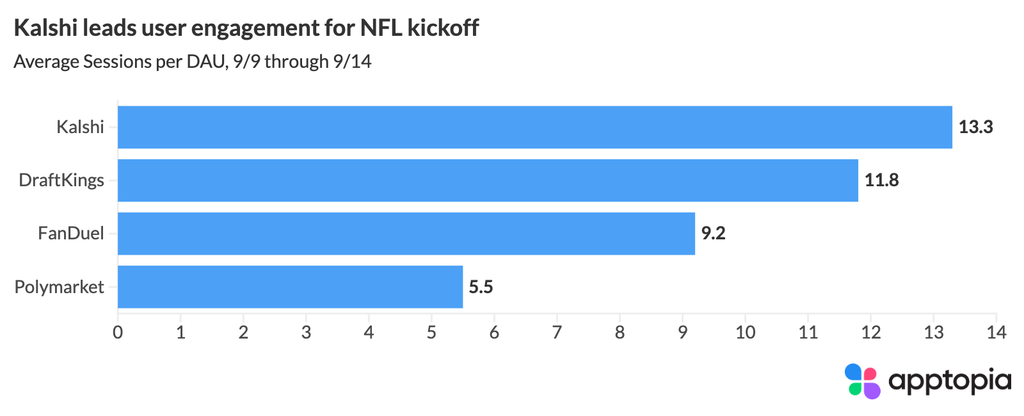Click the 7 tick on the x-axis
Image resolution: width=1024 pixels, height=416 pixels.
click(x=557, y=332)
